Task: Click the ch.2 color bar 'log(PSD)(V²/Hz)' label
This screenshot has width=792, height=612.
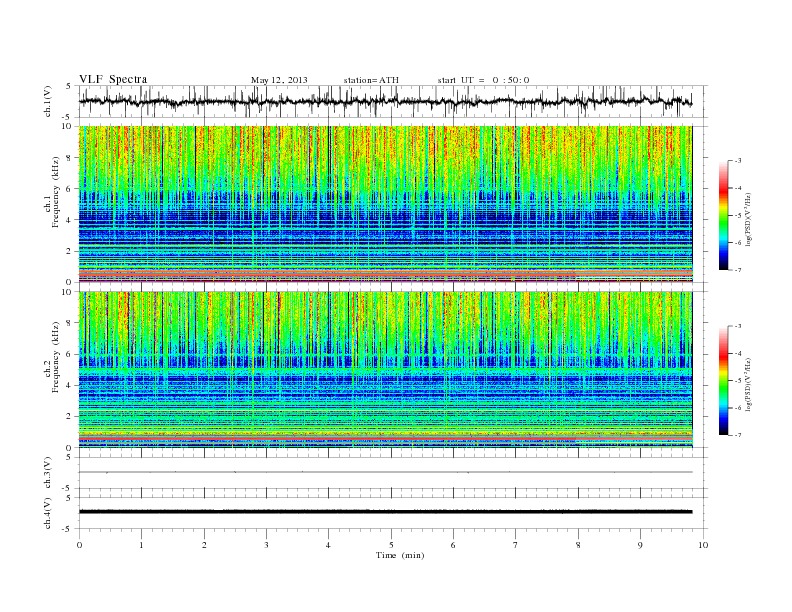Action: click(749, 384)
